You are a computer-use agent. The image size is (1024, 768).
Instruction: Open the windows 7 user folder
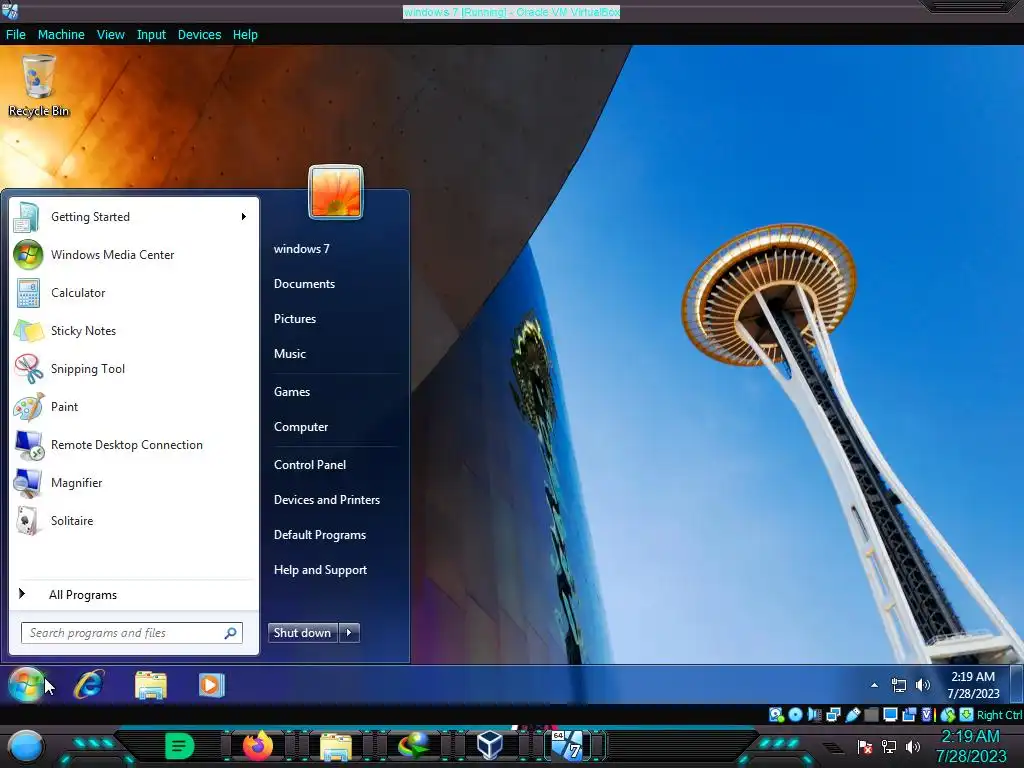[302, 249]
